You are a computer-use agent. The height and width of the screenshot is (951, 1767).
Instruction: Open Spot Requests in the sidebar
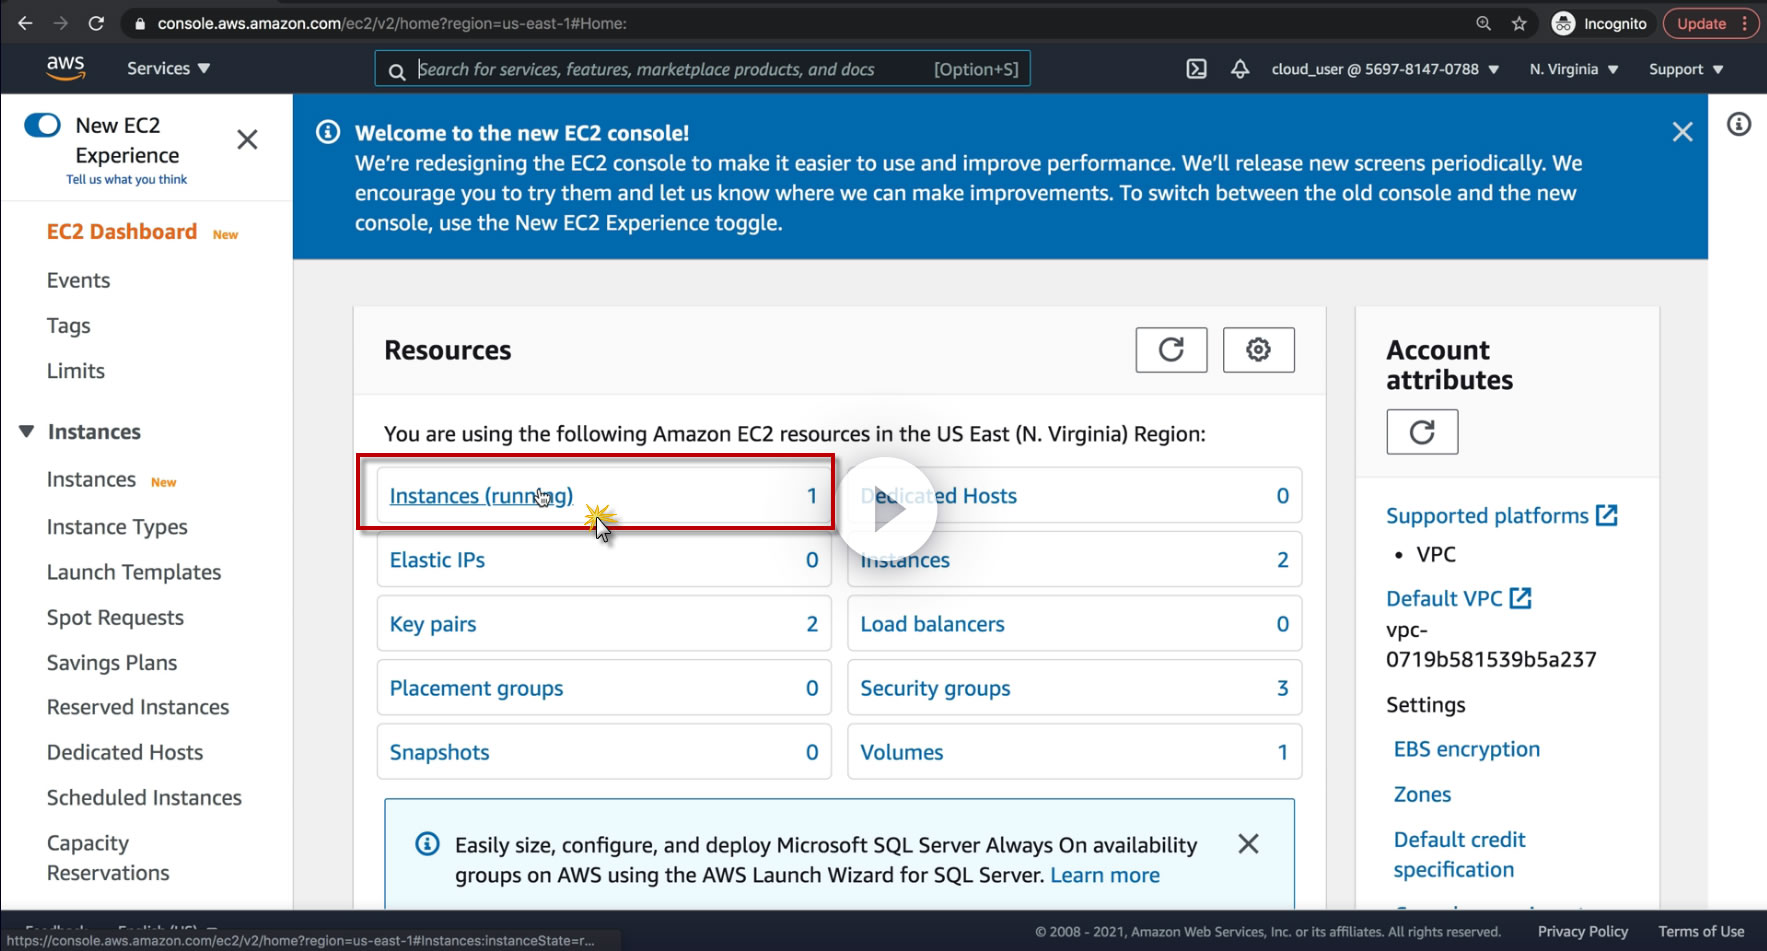[x=115, y=618]
